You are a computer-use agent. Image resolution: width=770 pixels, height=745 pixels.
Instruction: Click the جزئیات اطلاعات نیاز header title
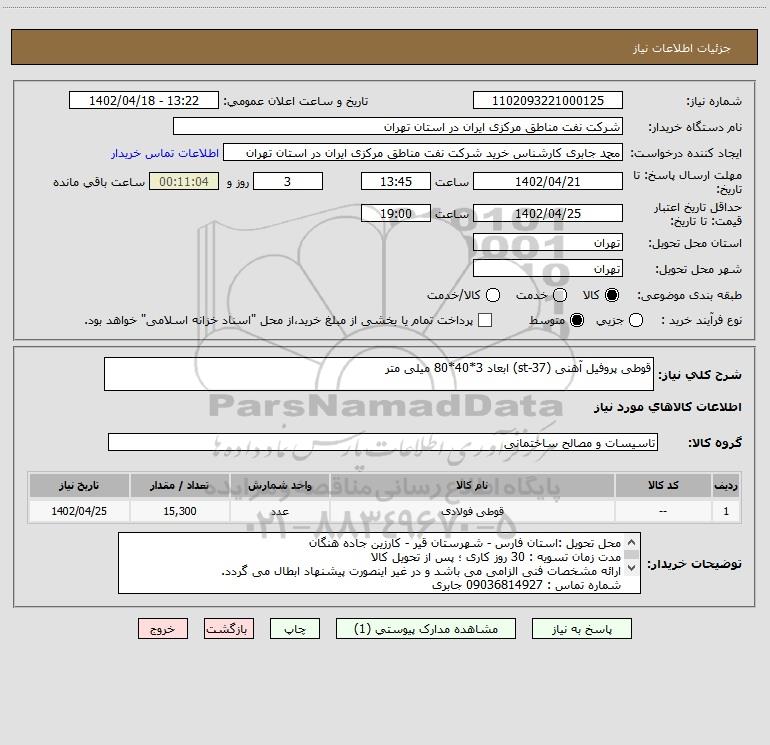point(681,48)
